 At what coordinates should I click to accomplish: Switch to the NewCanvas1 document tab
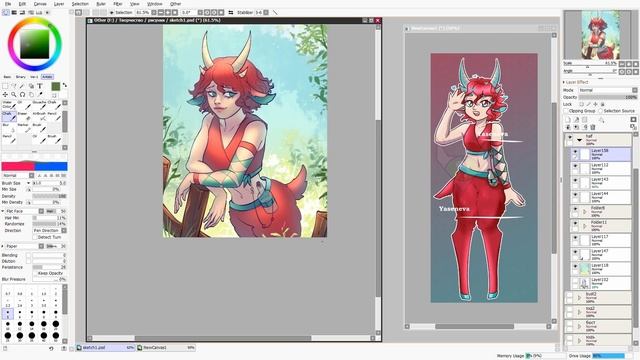point(166,348)
